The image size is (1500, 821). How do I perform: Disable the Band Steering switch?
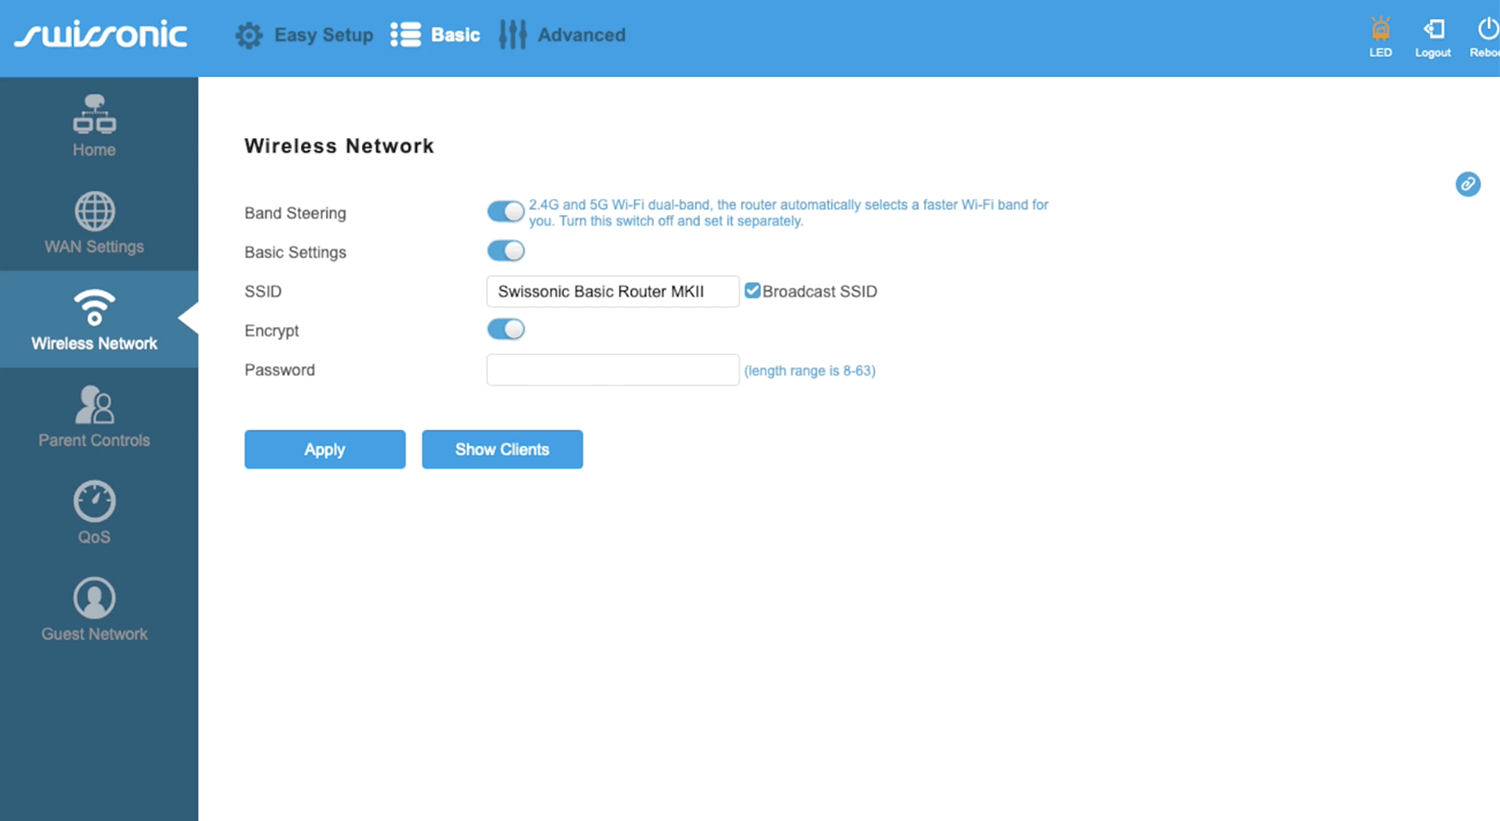(506, 212)
